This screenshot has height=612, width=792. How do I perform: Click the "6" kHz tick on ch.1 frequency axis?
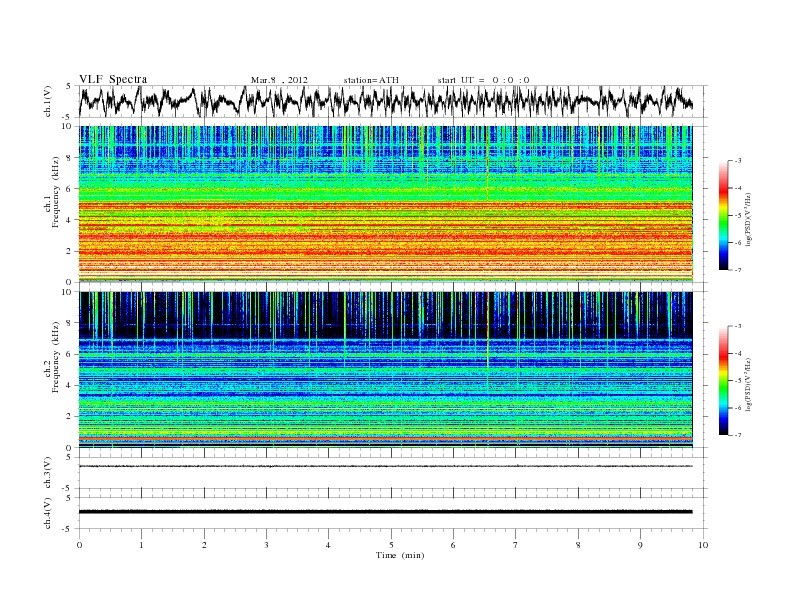69,188
